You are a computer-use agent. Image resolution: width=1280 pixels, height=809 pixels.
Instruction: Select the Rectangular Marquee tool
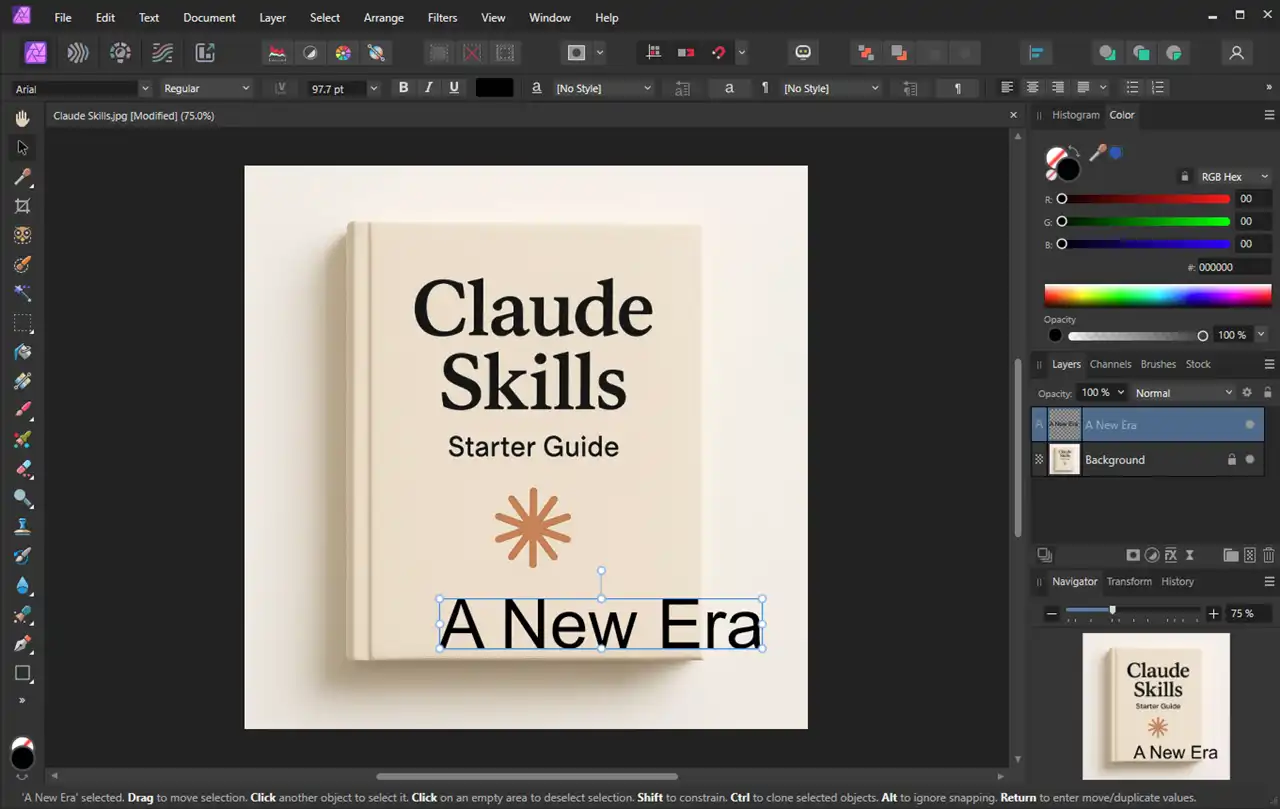tap(22, 323)
